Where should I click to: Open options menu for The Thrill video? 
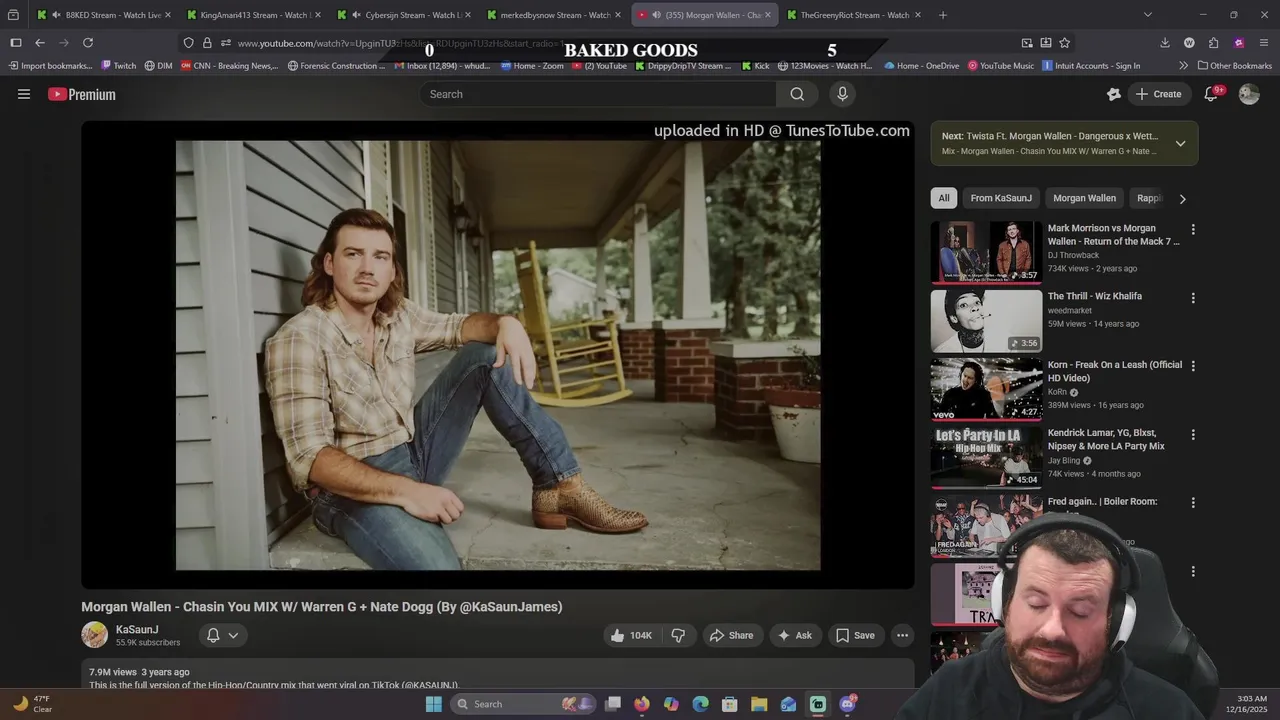[x=1192, y=298]
